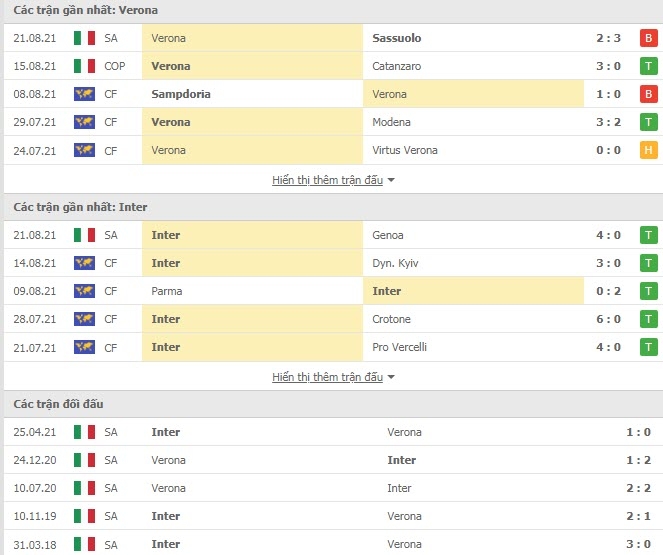
Task: Click the green T badge for Verona vs Catanzaro
Action: pos(648,66)
